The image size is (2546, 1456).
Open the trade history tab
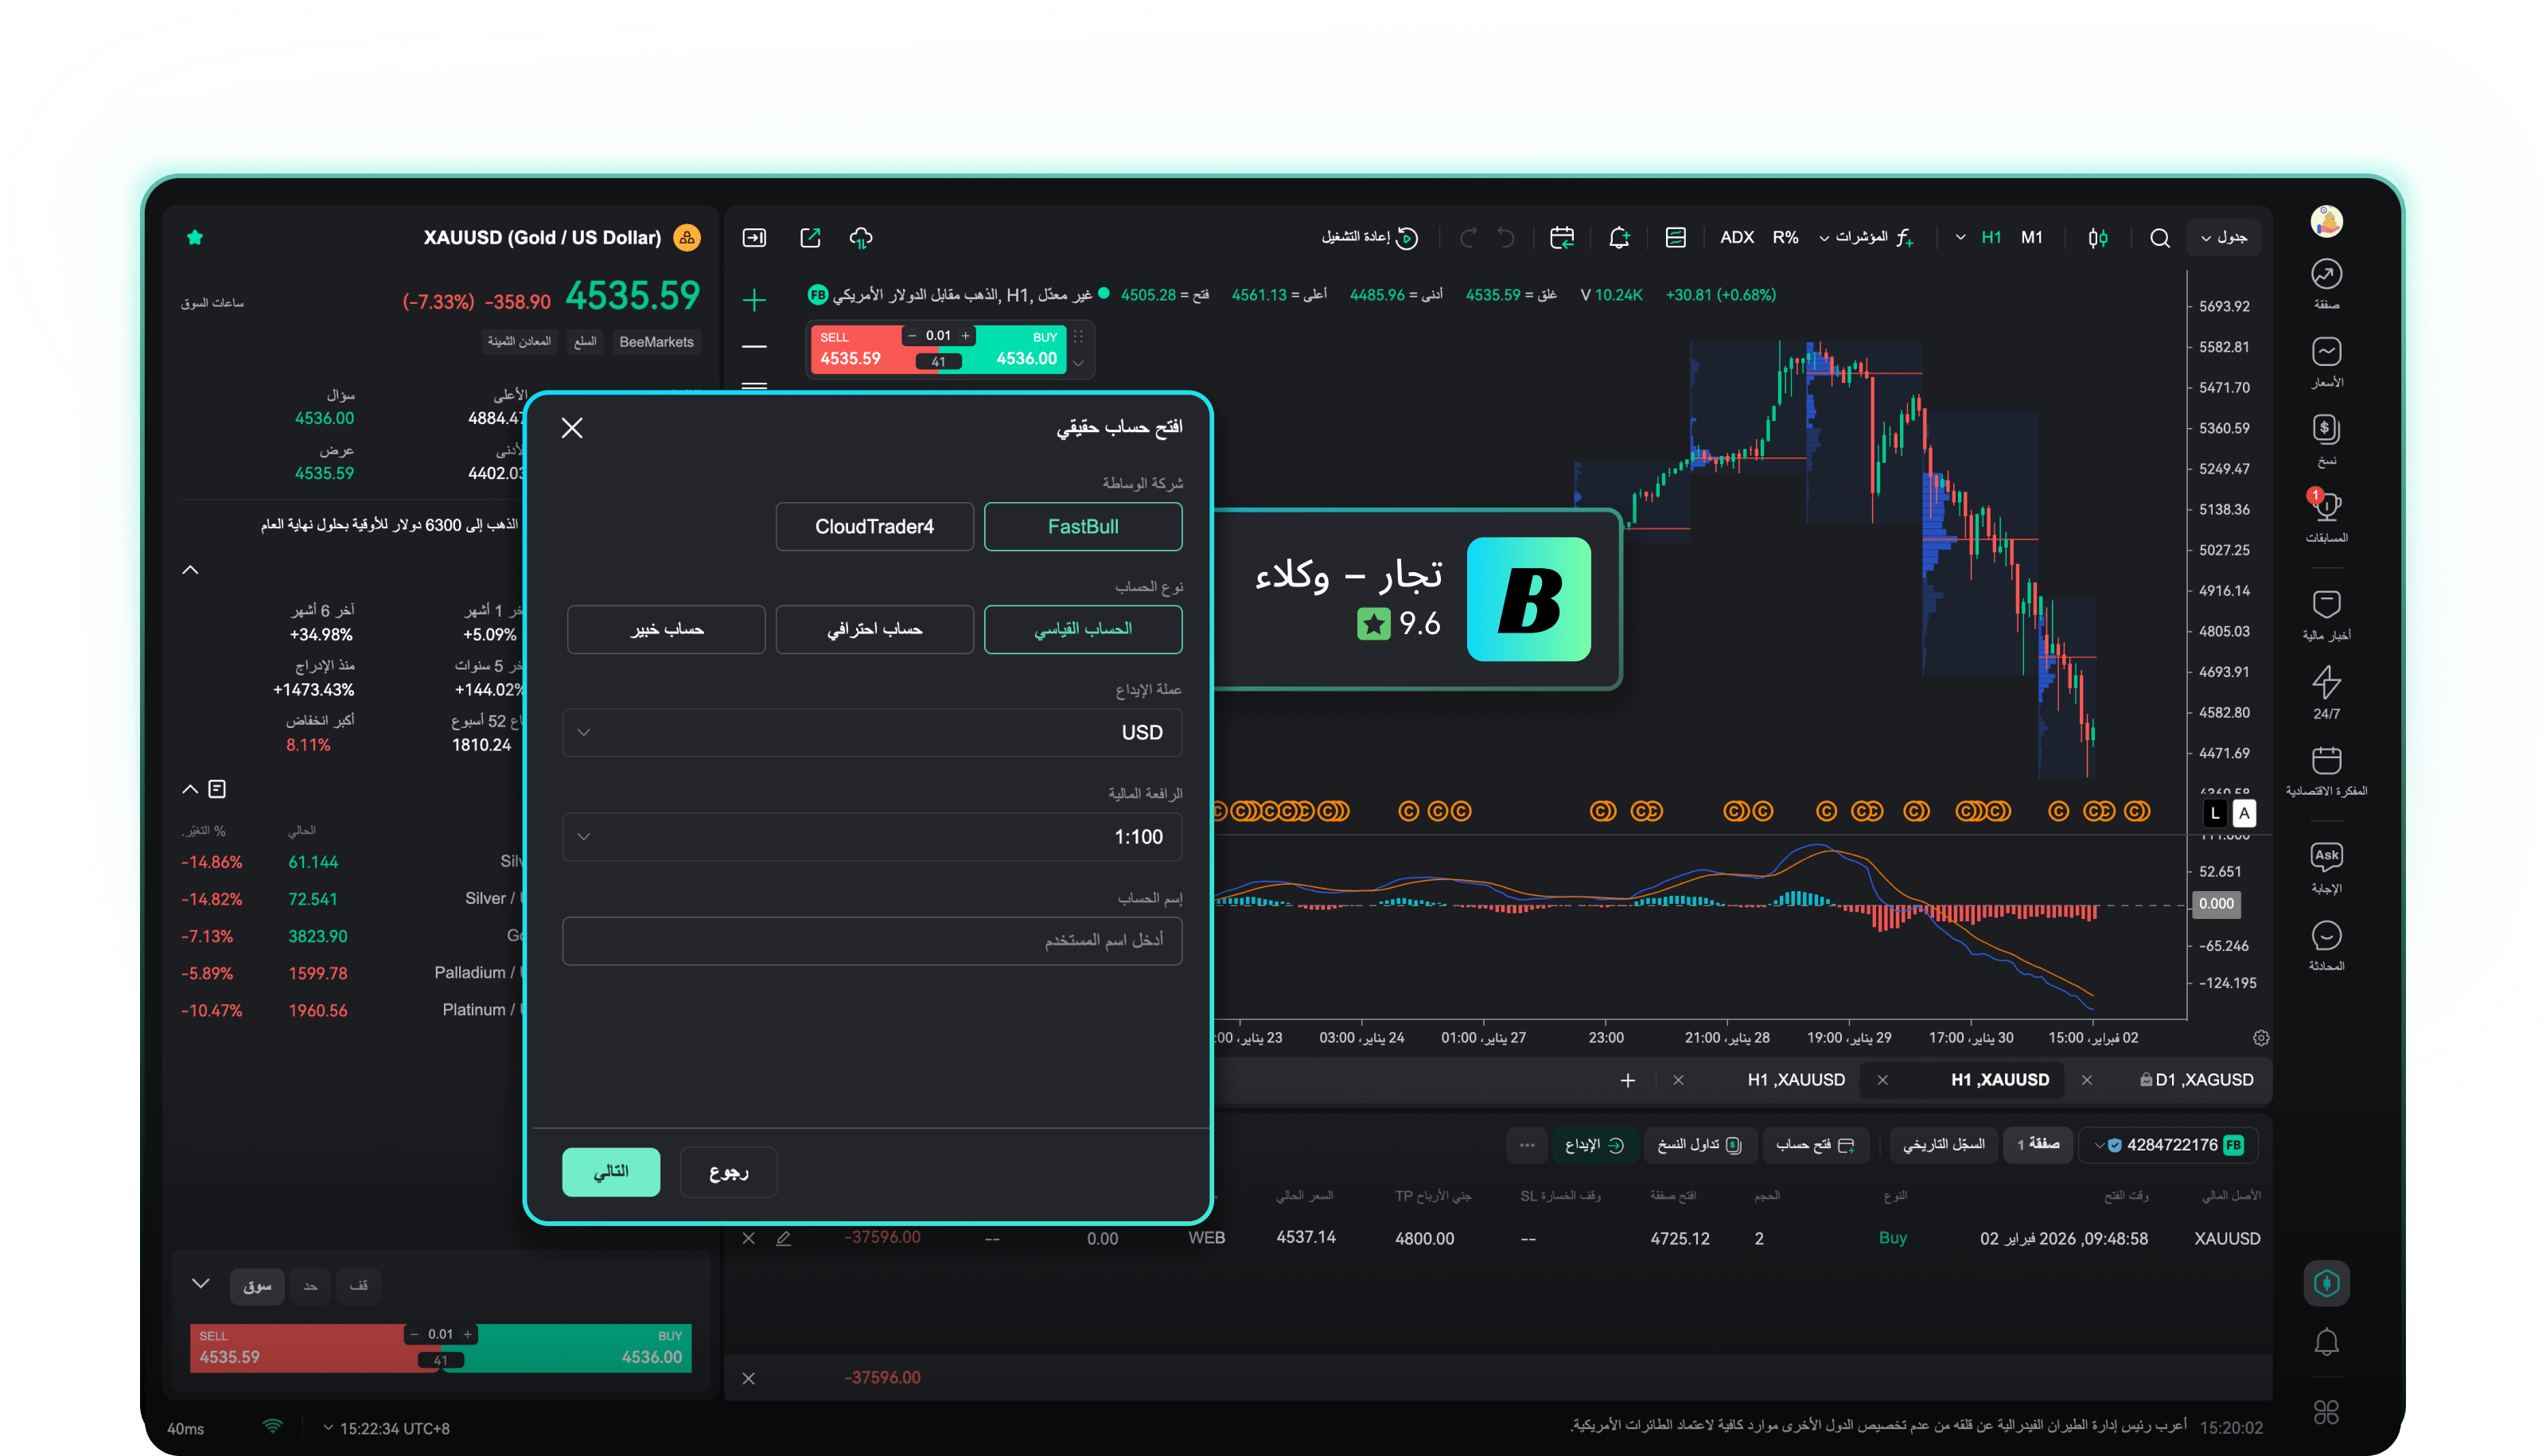[1943, 1144]
